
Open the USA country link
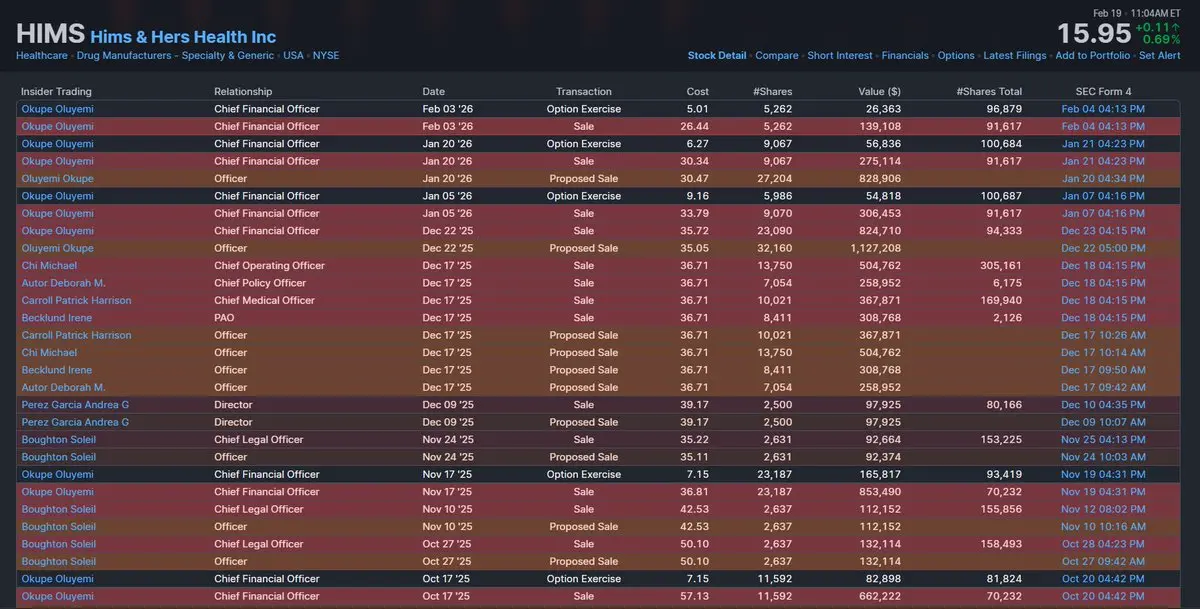click(x=293, y=56)
